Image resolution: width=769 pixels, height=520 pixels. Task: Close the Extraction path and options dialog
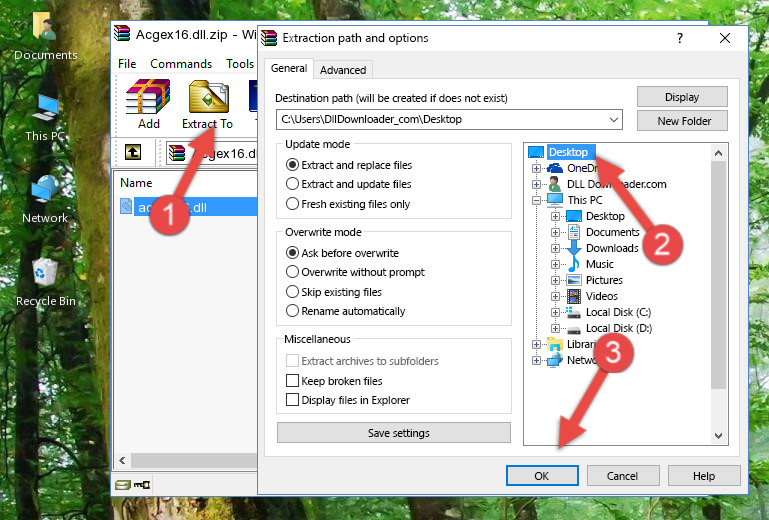[x=725, y=38]
